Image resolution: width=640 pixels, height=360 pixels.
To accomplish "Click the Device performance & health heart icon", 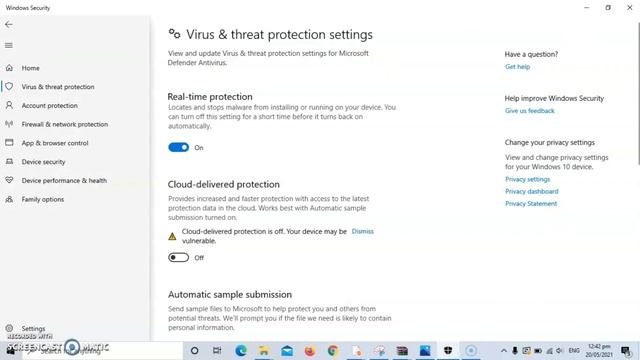I will point(9,180).
